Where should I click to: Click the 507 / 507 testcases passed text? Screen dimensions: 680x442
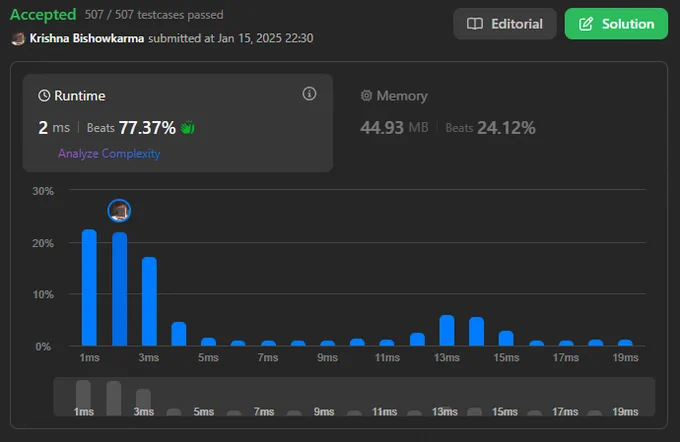(x=154, y=15)
